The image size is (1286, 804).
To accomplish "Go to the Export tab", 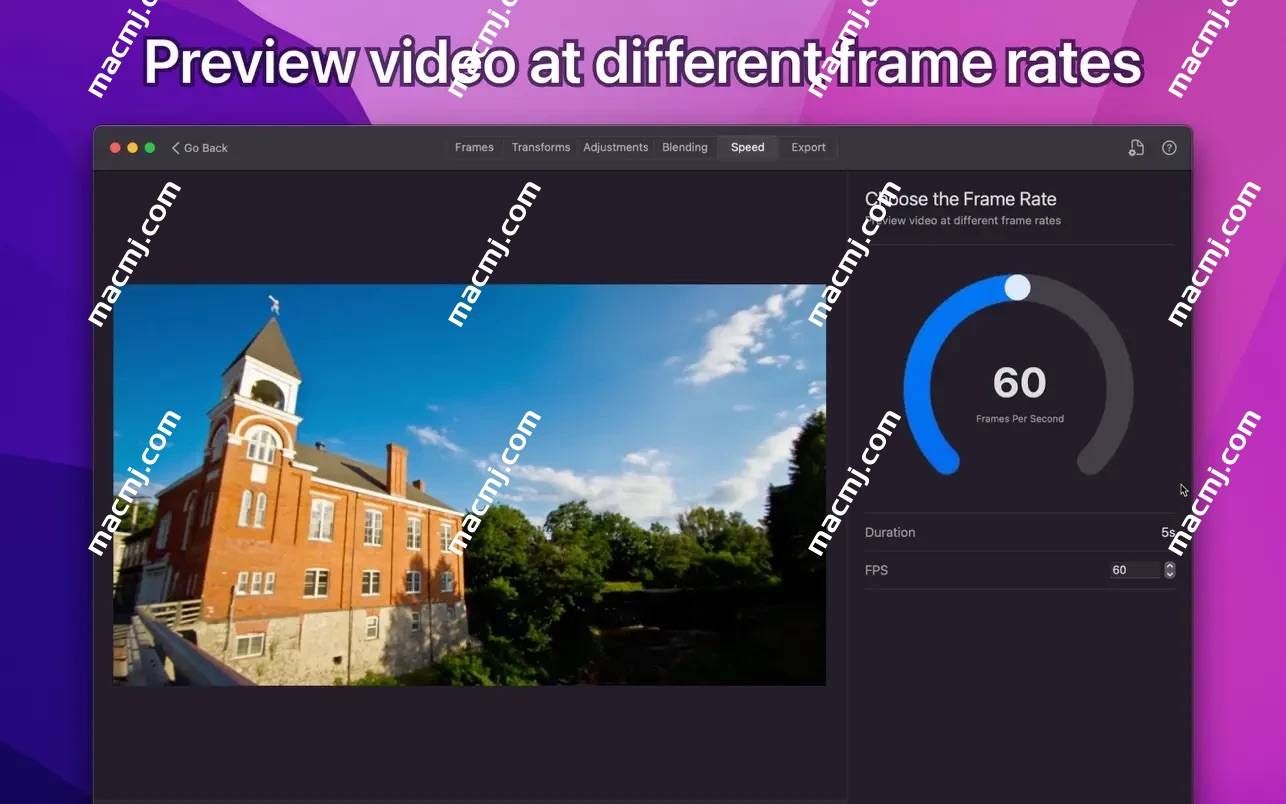I will pyautogui.click(x=808, y=147).
